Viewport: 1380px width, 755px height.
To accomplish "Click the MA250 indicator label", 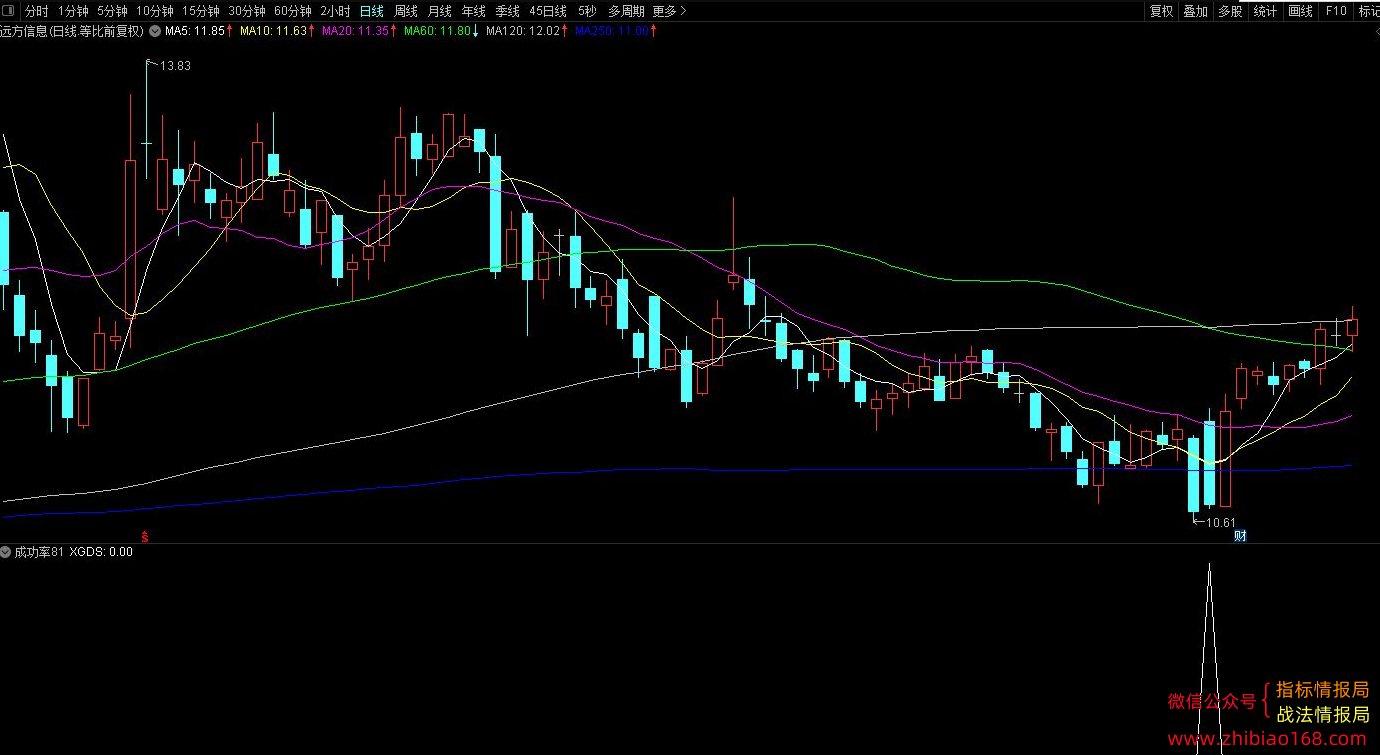I will pyautogui.click(x=612, y=31).
